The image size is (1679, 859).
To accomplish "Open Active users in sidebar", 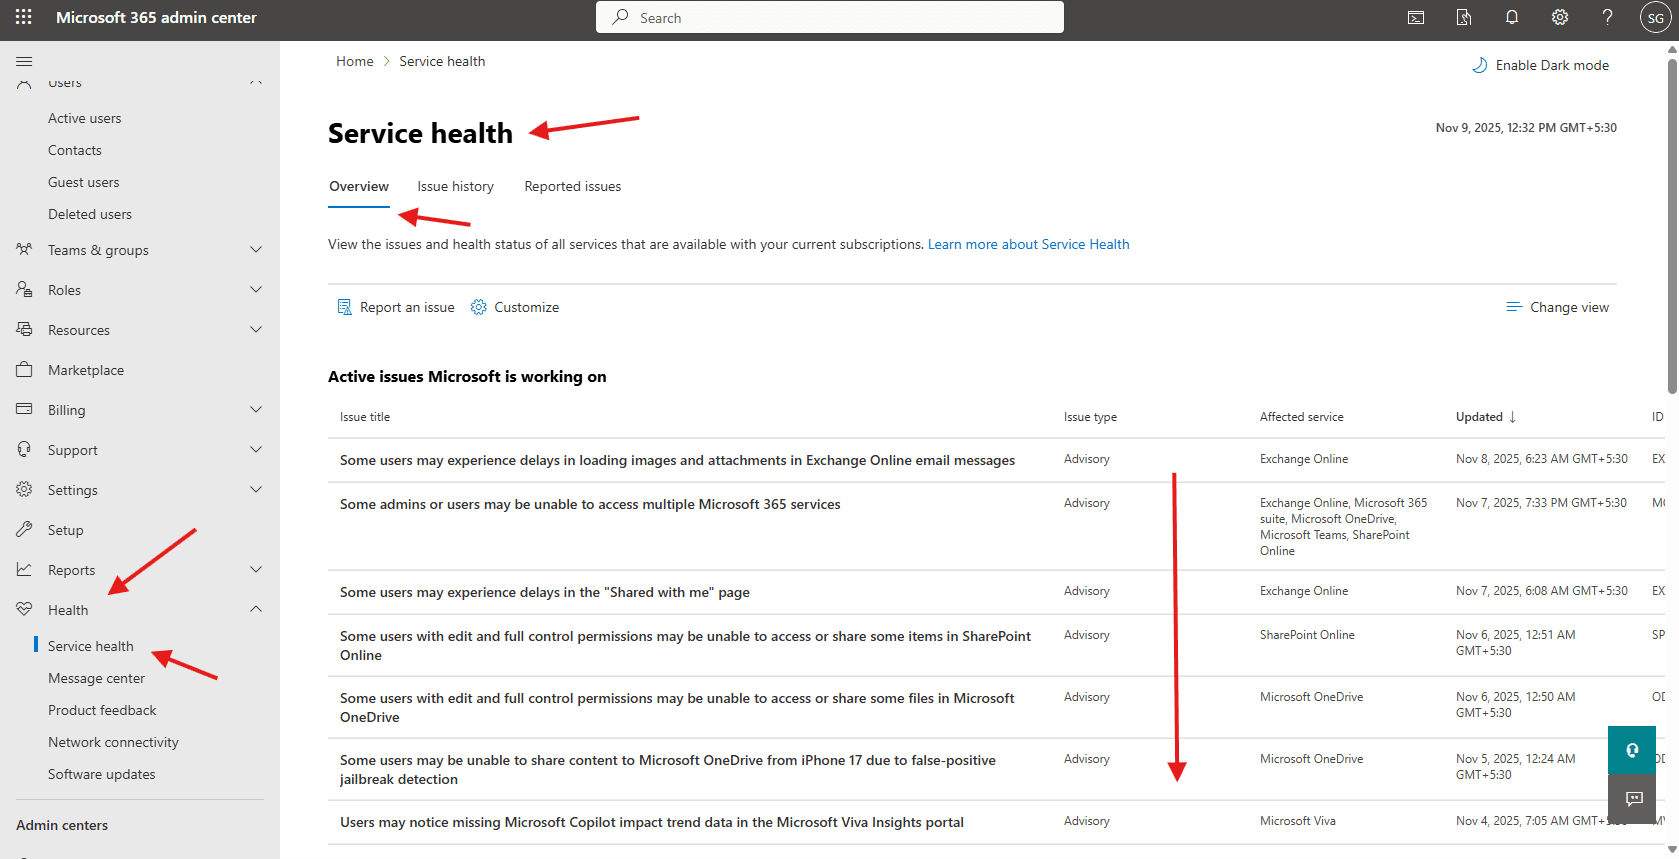I will [x=85, y=118].
